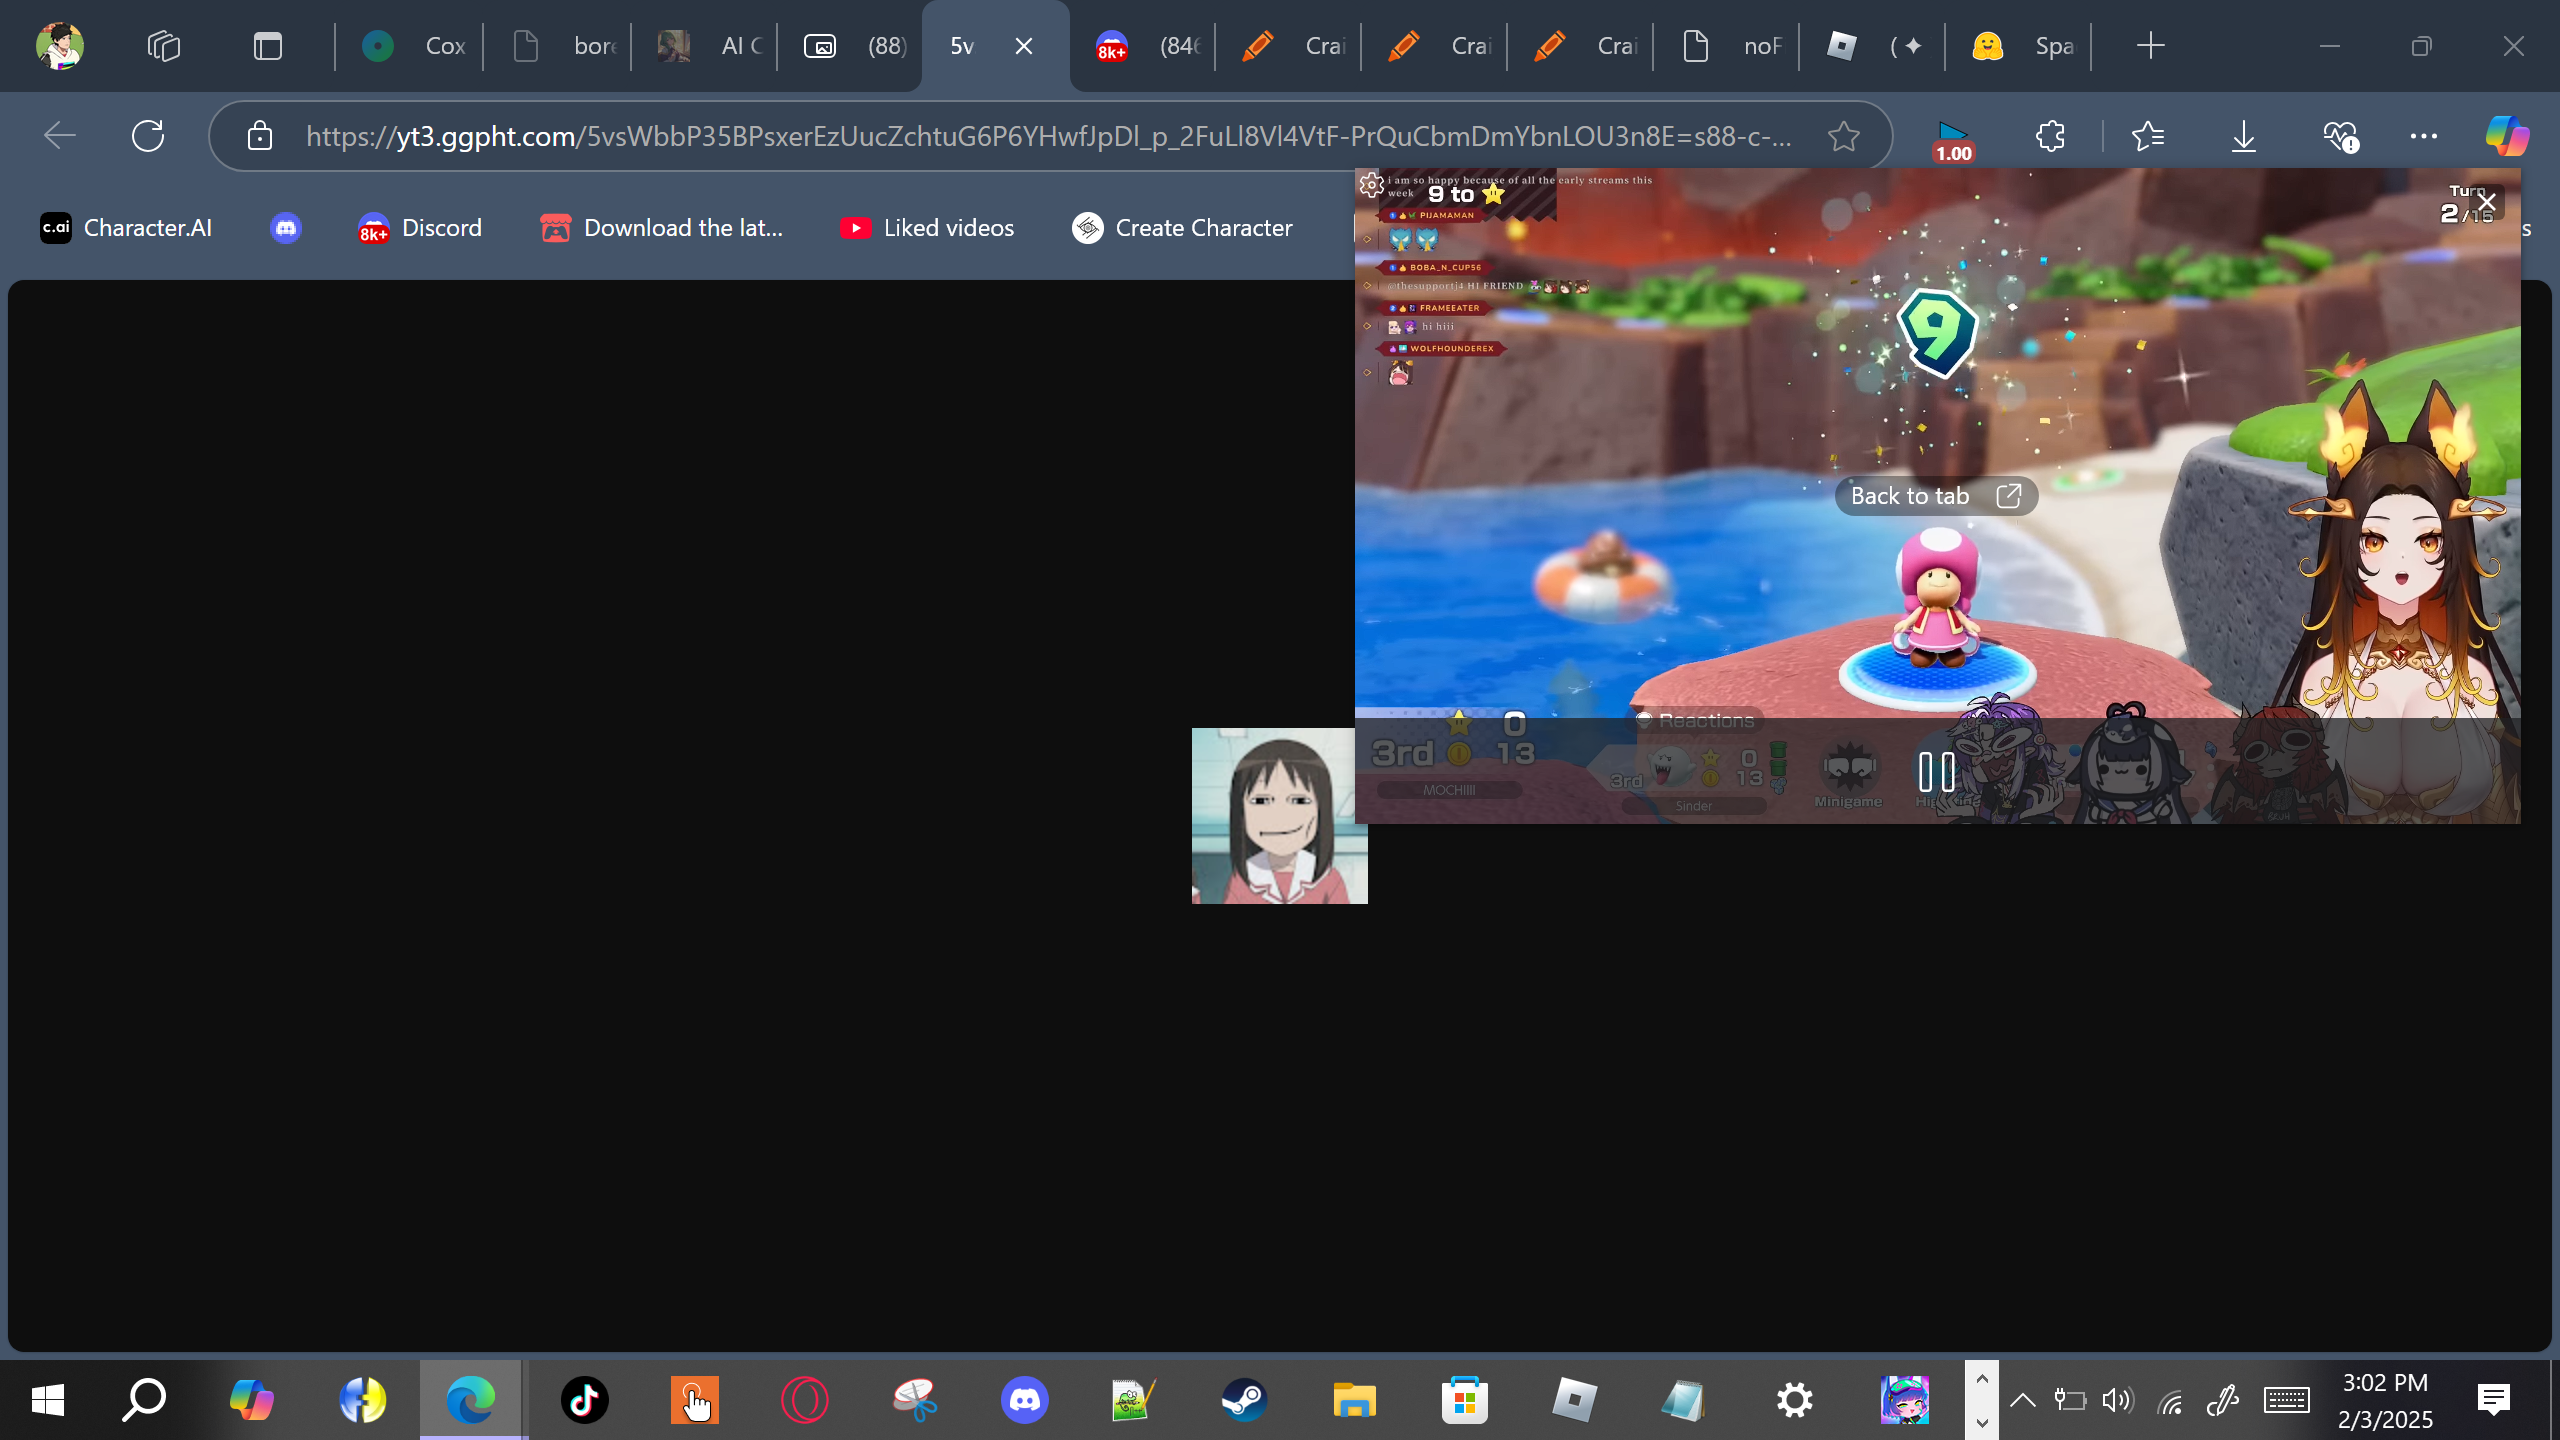Open File Explorer from the taskbar
Viewport: 2560px width, 1440px height.
pos(1354,1400)
